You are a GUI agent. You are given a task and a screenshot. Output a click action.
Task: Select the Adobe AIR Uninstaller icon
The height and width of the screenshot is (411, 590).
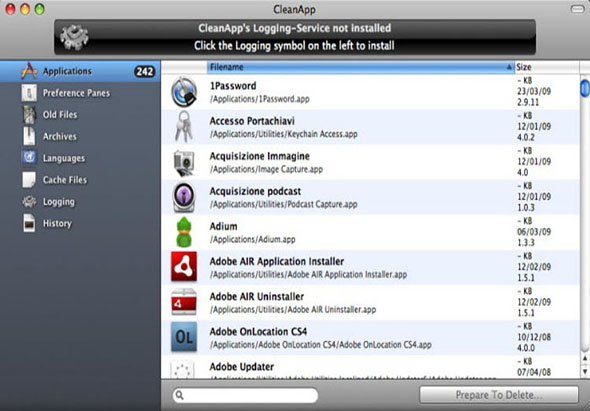(x=184, y=302)
